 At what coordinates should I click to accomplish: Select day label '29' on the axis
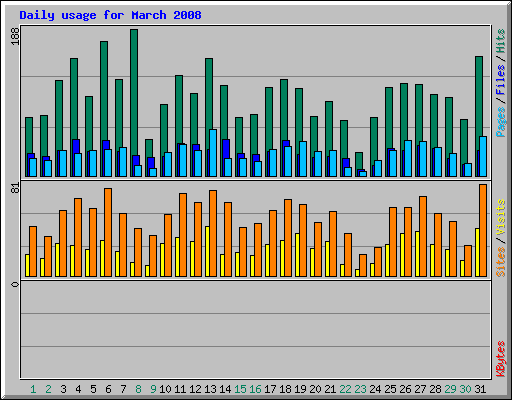450,389
